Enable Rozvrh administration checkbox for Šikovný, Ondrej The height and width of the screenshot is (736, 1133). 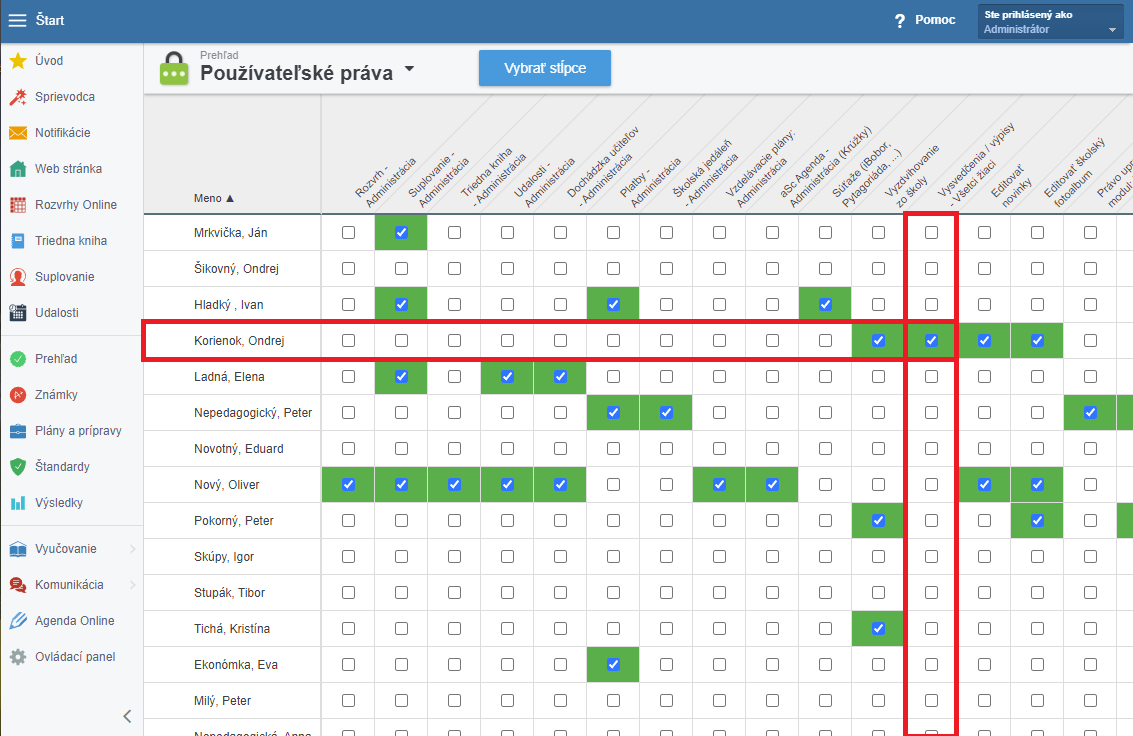348,269
